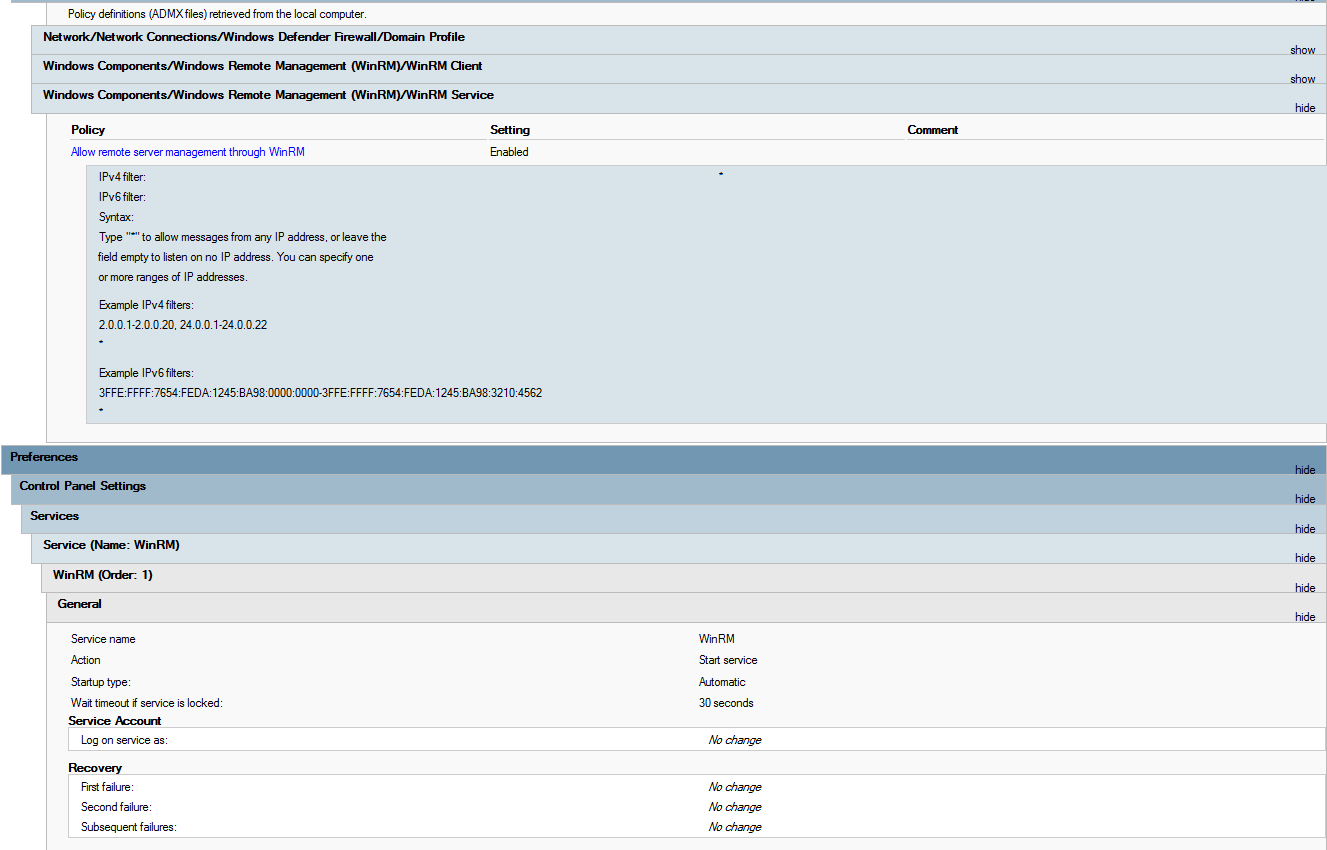
Task: Click the 'Example IPv4 filters:' heading
Action: pos(146,304)
